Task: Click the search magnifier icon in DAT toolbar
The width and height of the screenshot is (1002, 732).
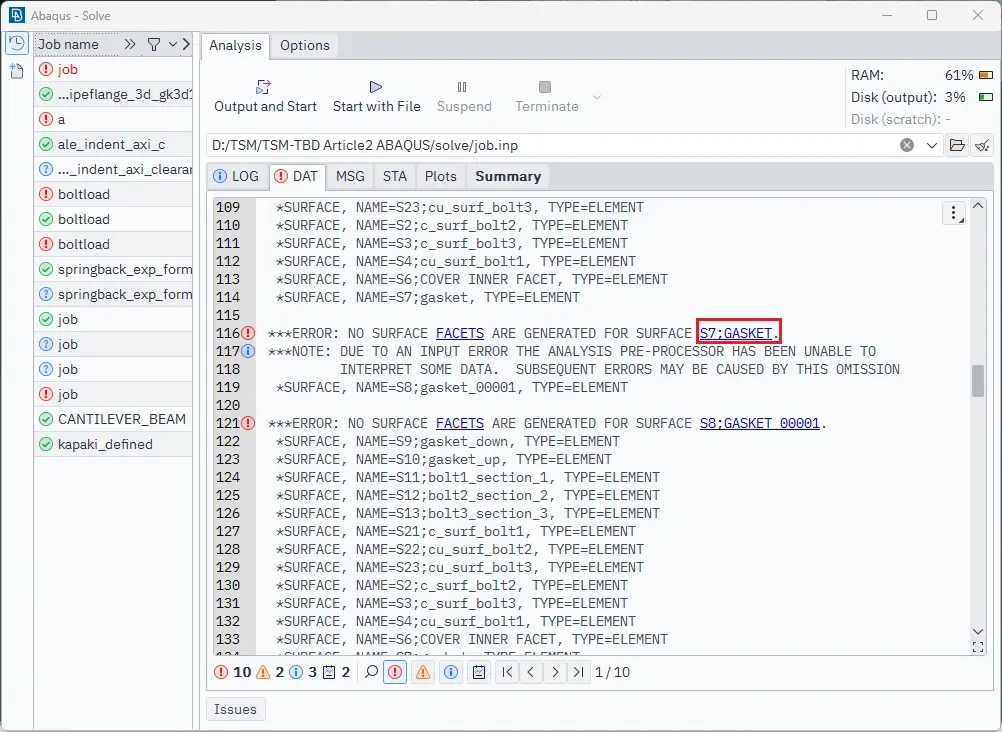Action: [x=371, y=672]
